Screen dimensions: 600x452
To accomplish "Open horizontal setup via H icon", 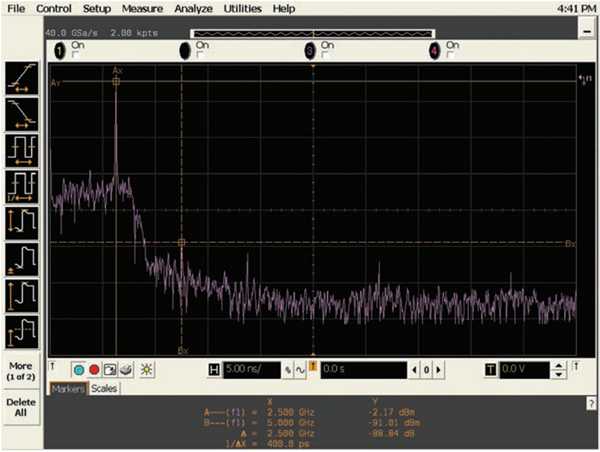I will 214,370.
